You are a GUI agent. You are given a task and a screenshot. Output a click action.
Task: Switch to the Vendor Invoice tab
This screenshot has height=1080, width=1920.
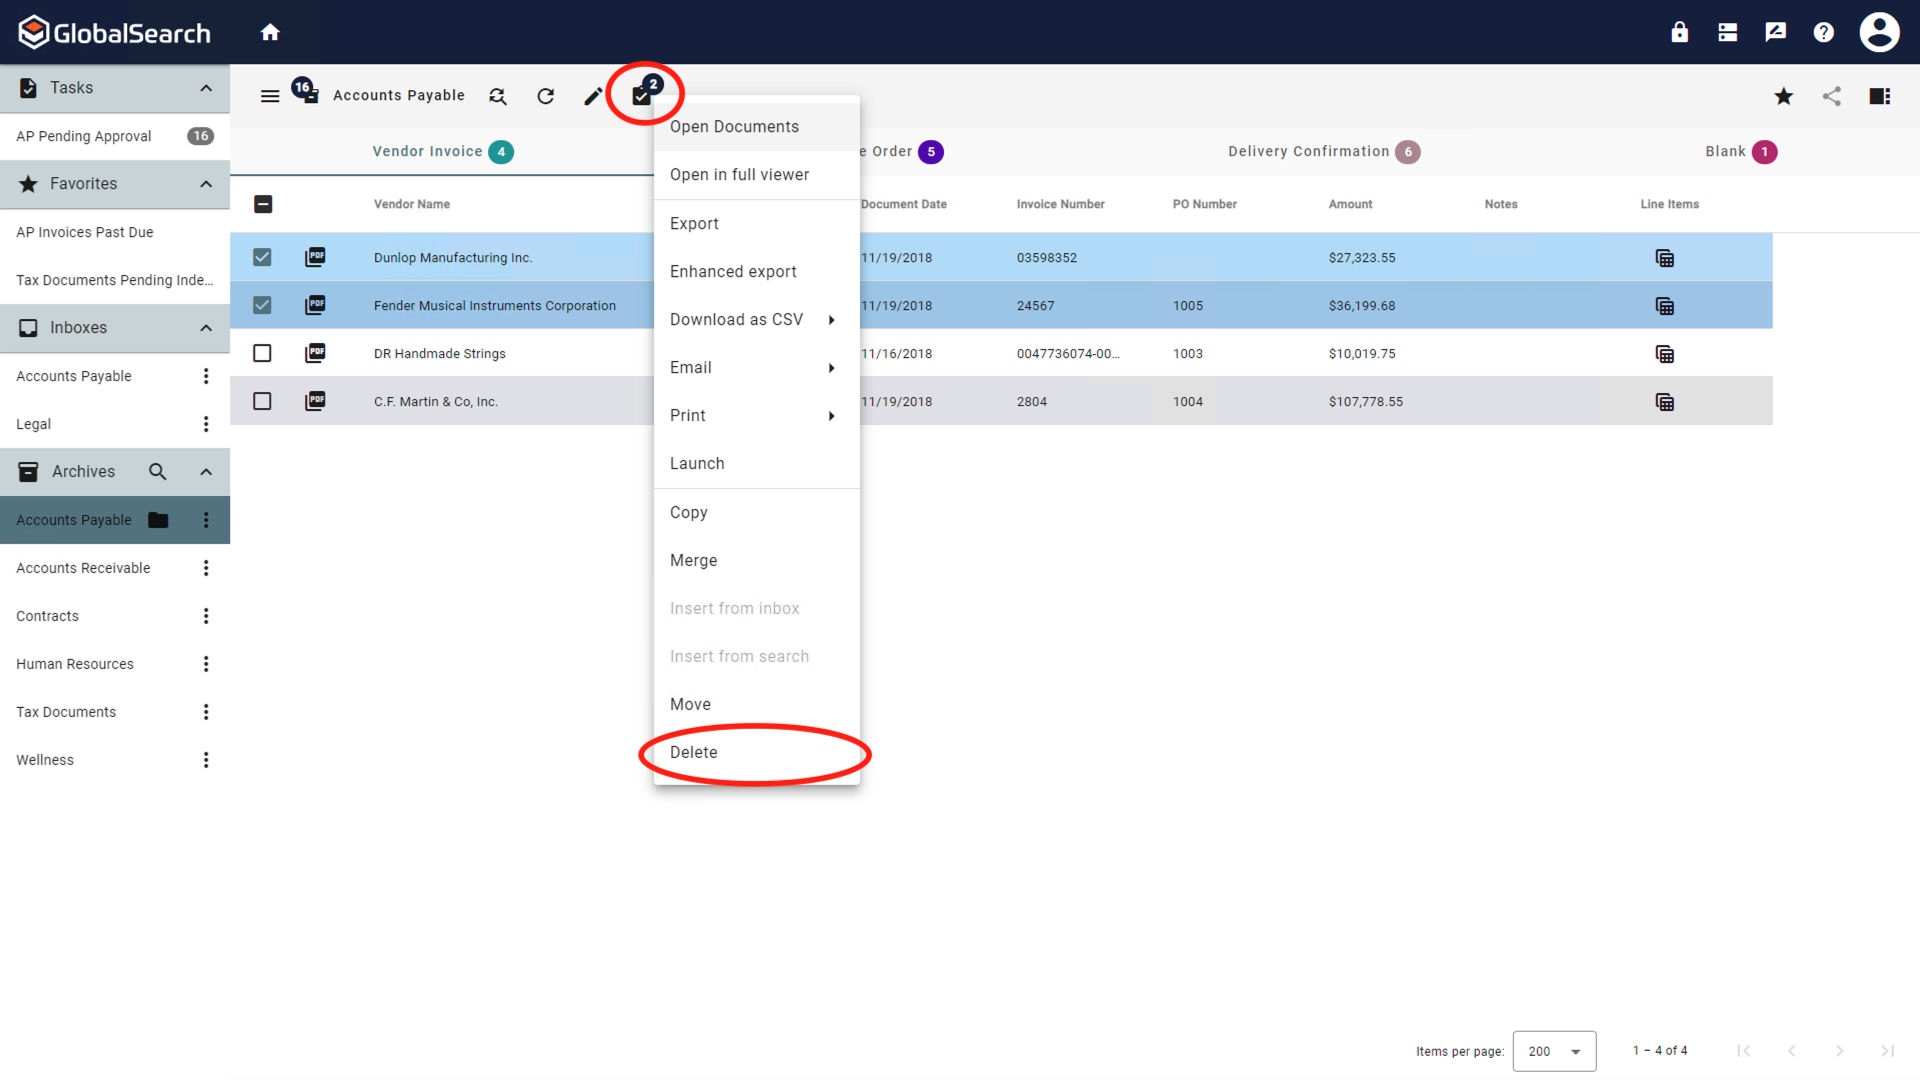(x=428, y=151)
